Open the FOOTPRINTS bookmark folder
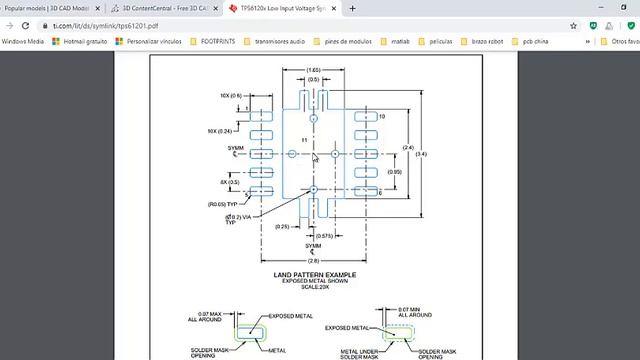Screen dimensions: 640x360 pyautogui.click(x=213, y=41)
